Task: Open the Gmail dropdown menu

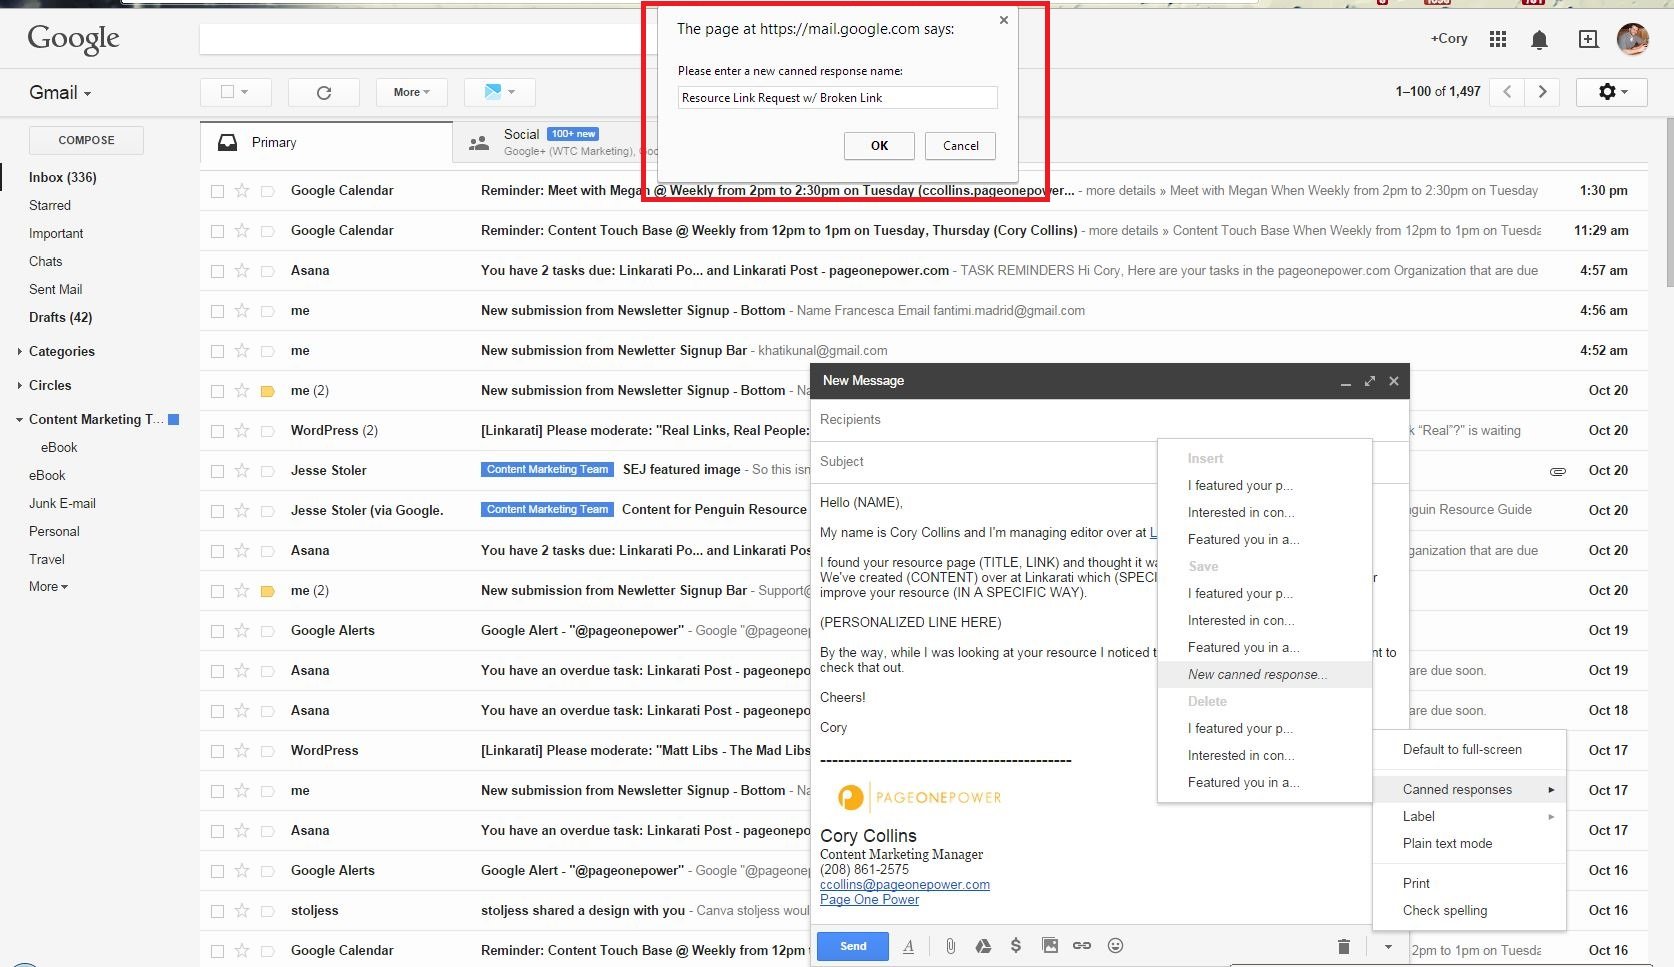Action: 60,93
